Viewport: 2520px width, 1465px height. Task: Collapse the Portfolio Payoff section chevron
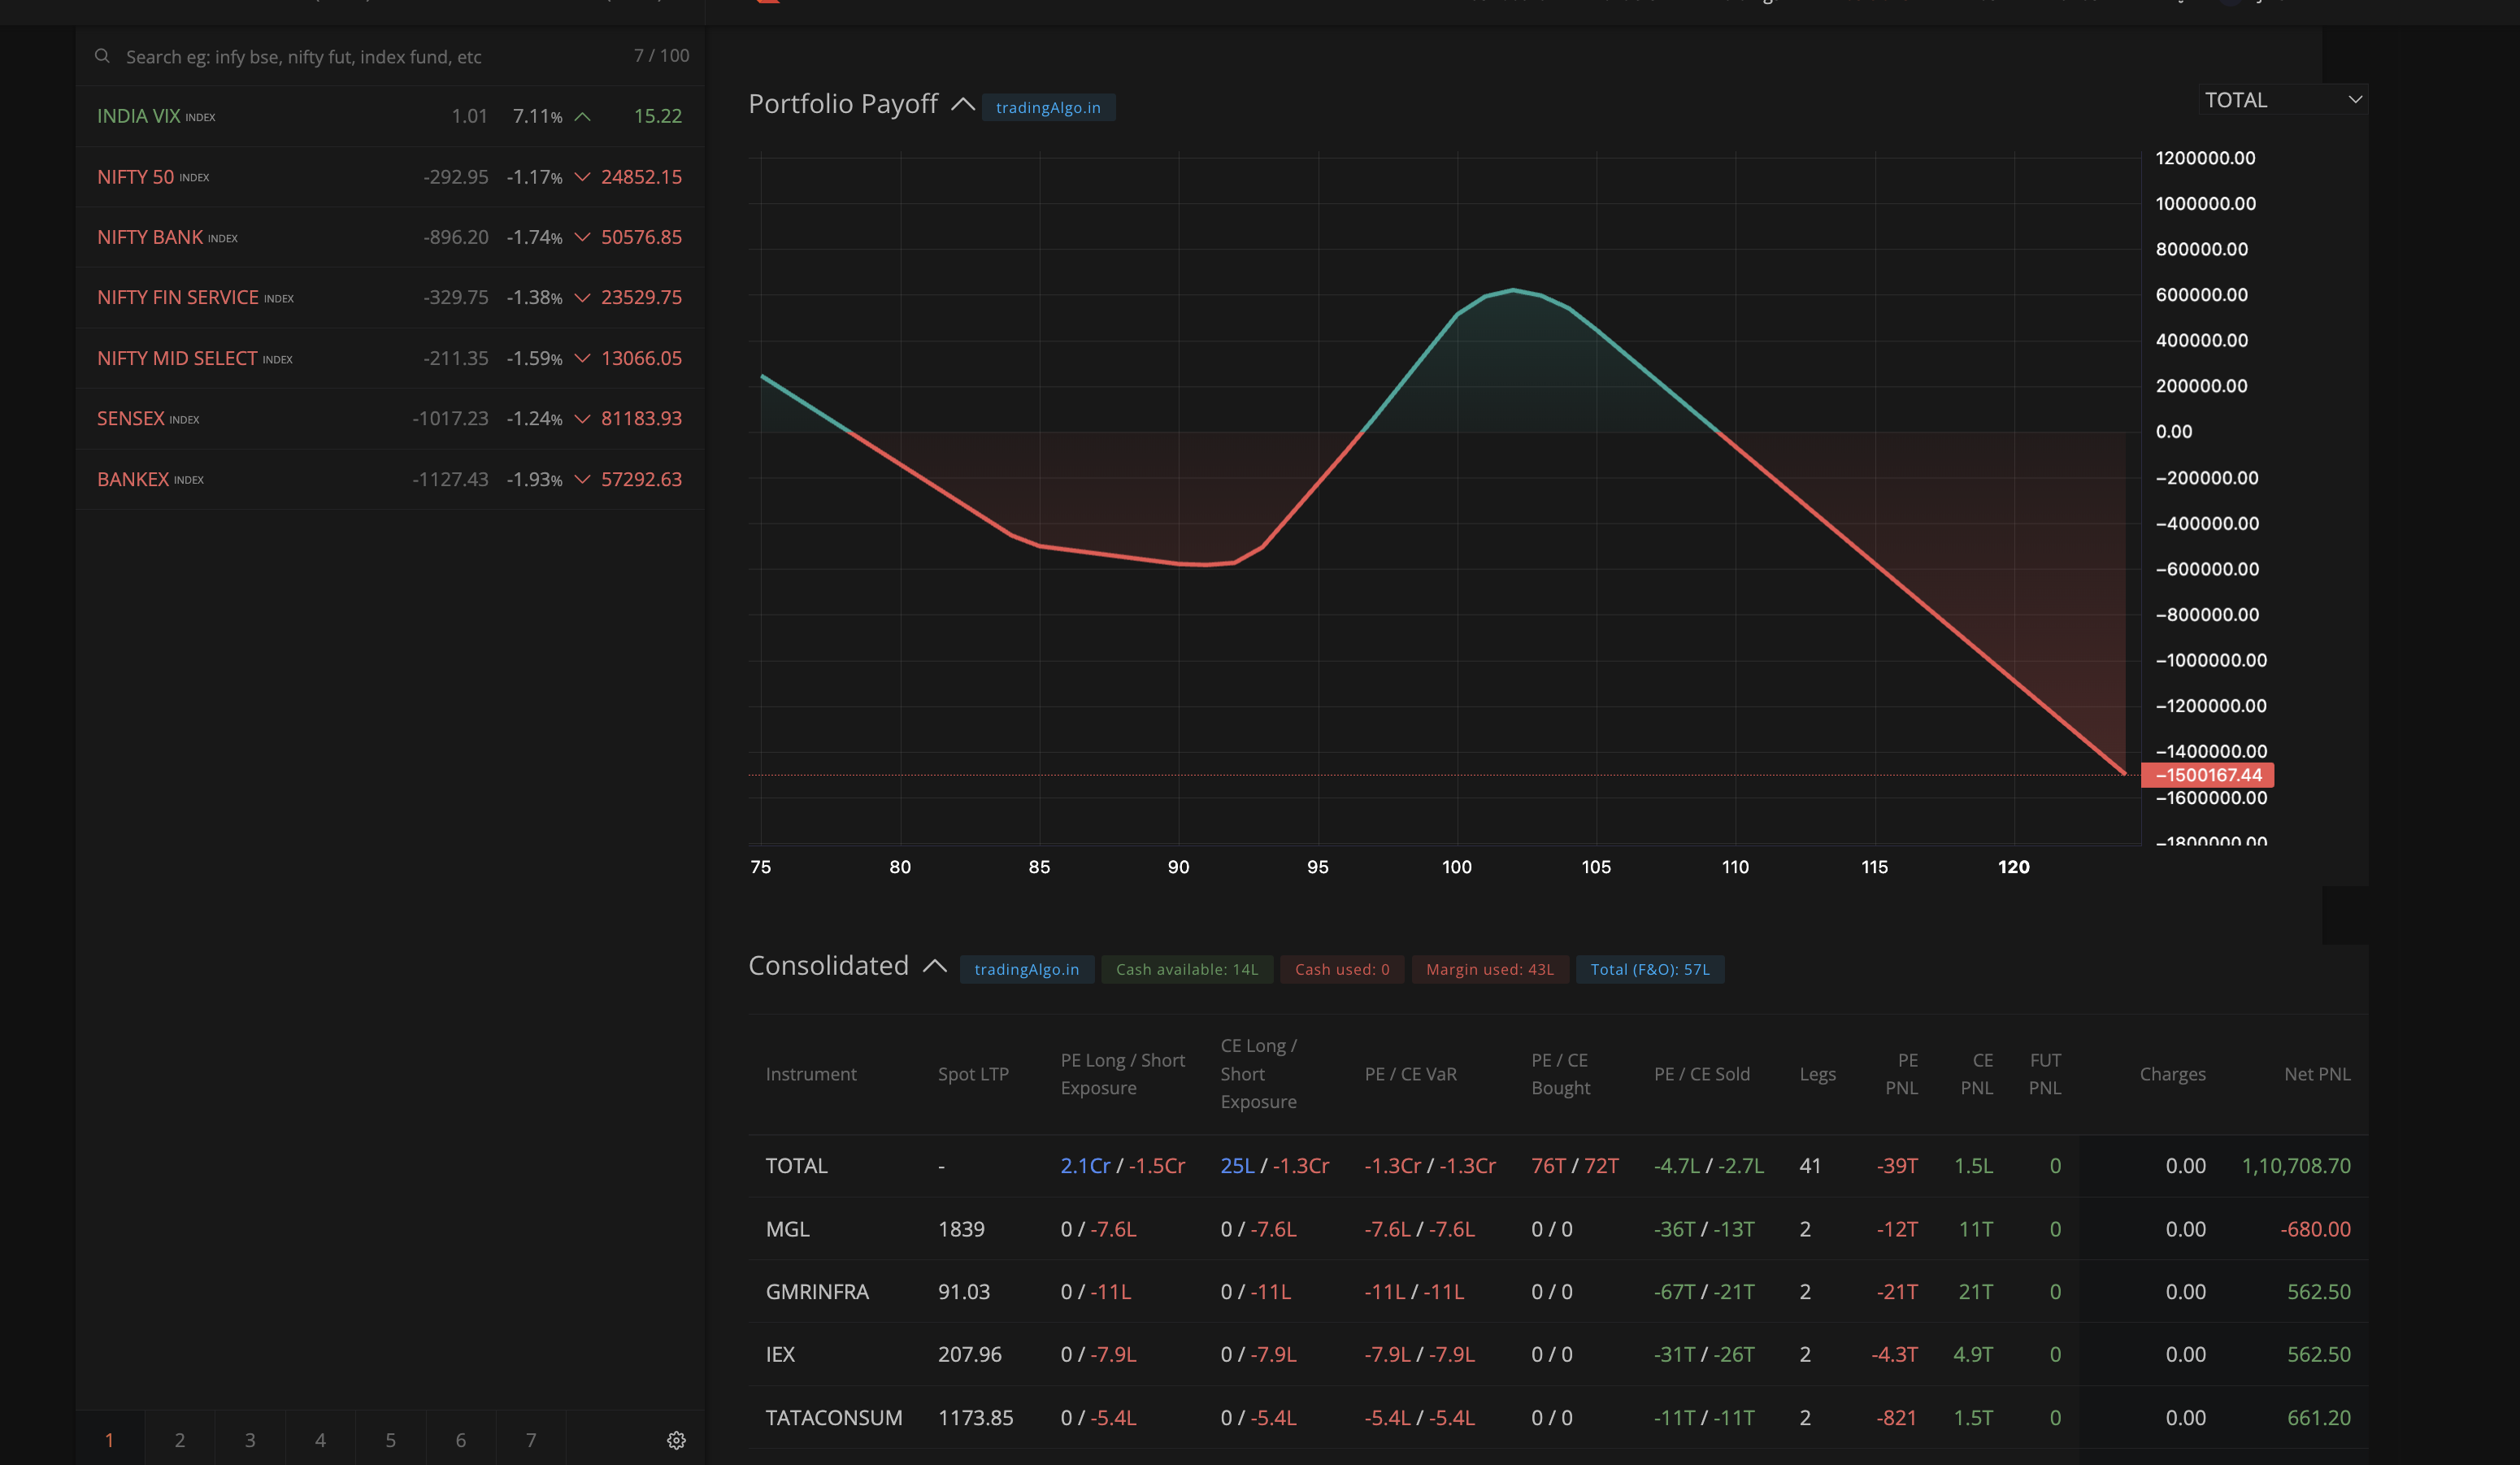click(x=962, y=104)
